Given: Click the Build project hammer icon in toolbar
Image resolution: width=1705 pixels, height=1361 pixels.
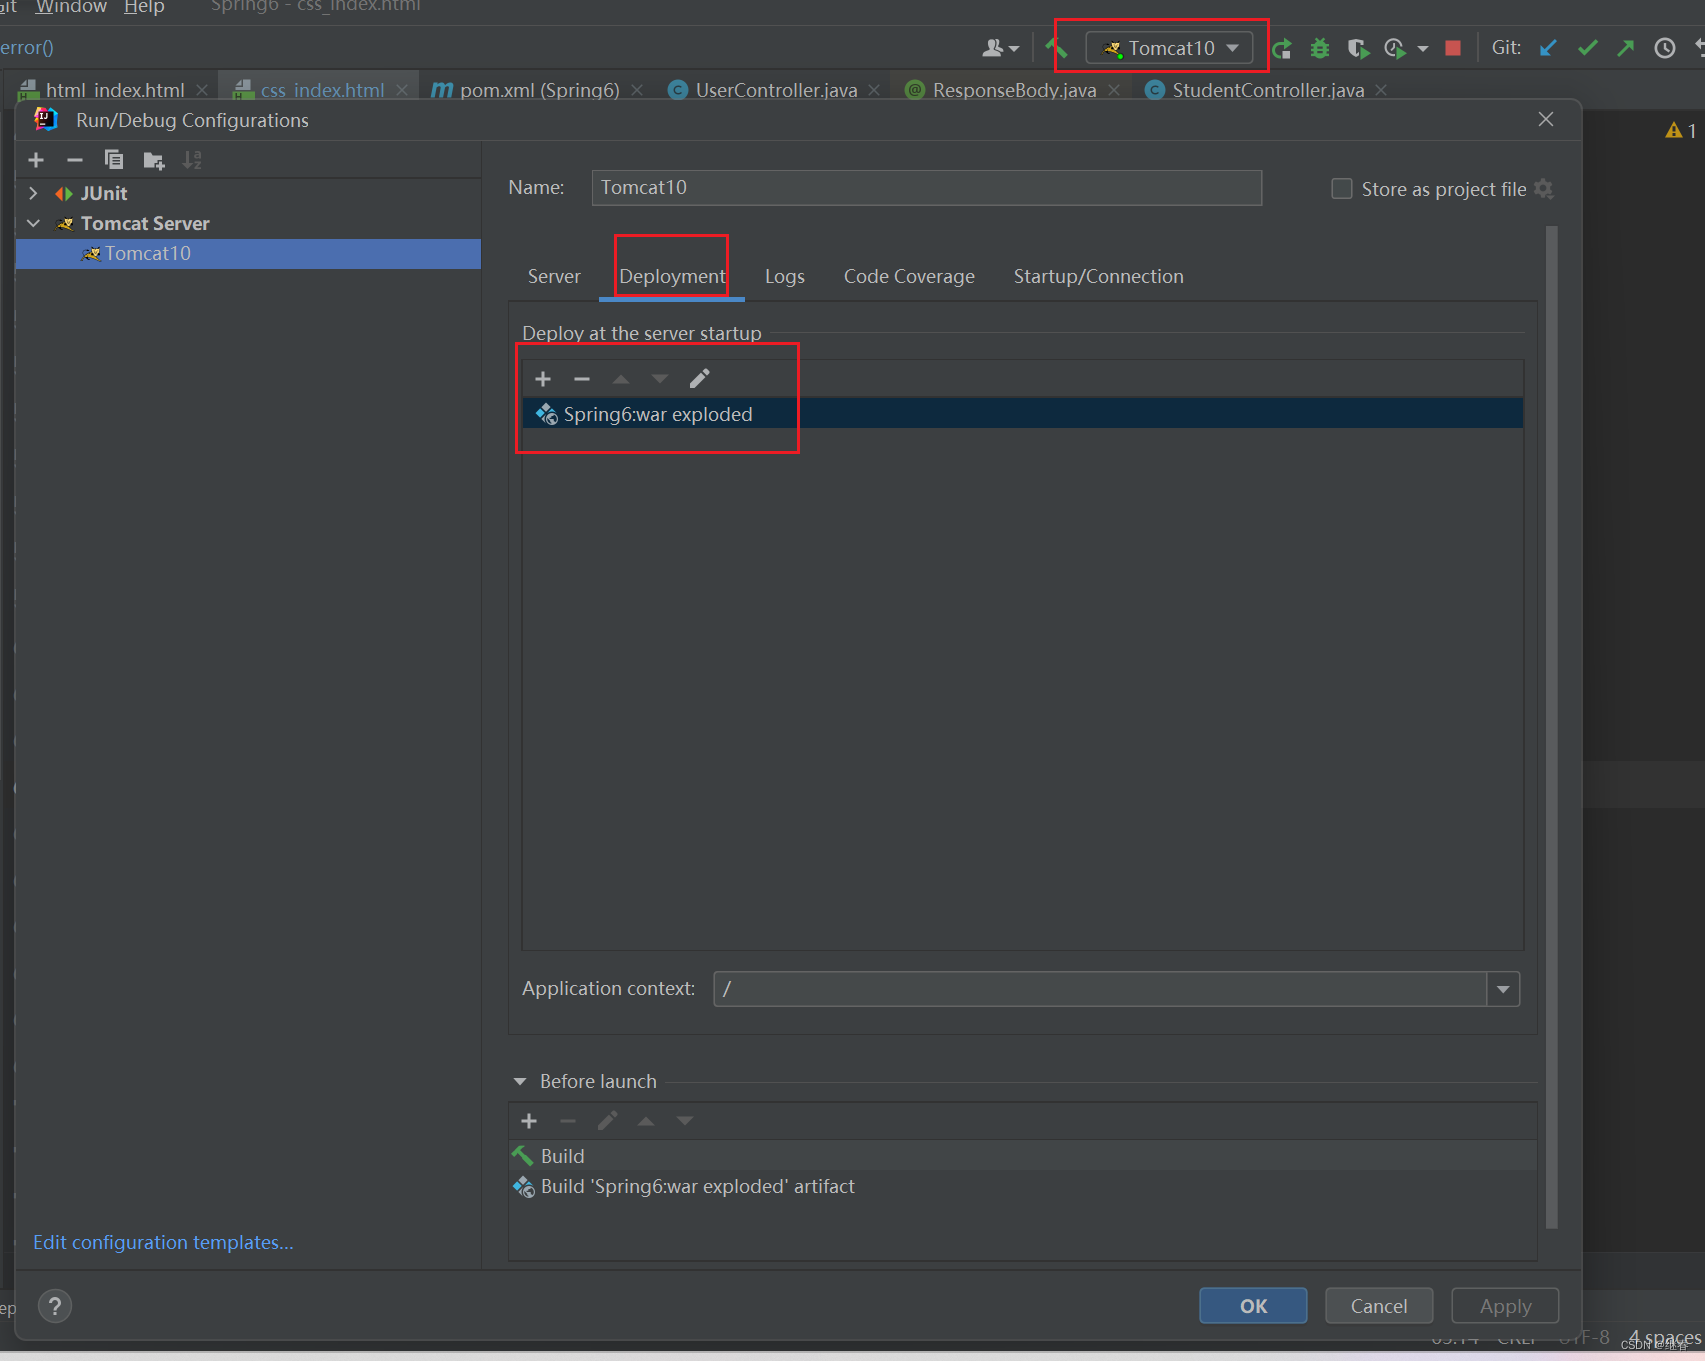Looking at the screenshot, I should point(1056,48).
